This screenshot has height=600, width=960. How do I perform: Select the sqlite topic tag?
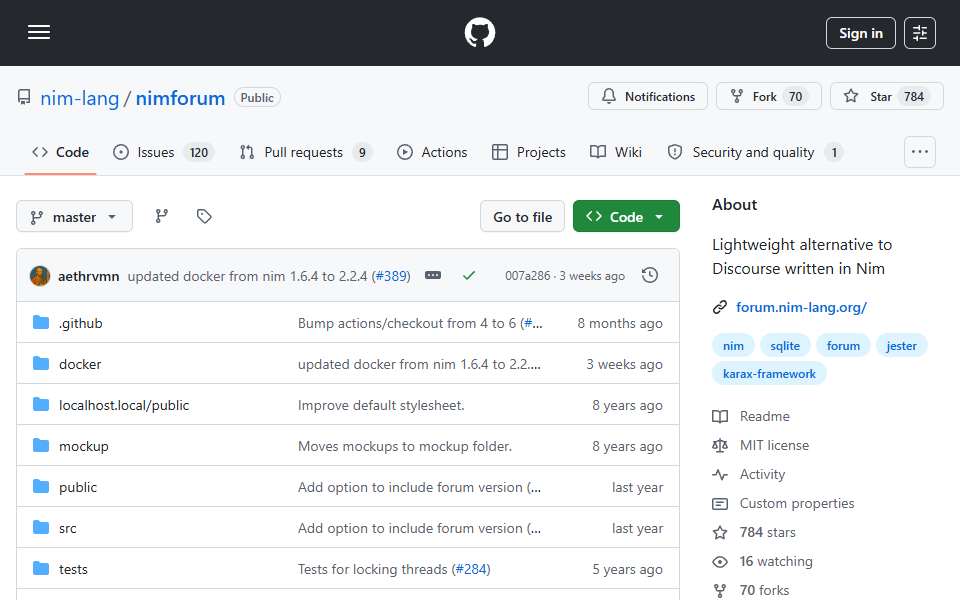point(785,346)
